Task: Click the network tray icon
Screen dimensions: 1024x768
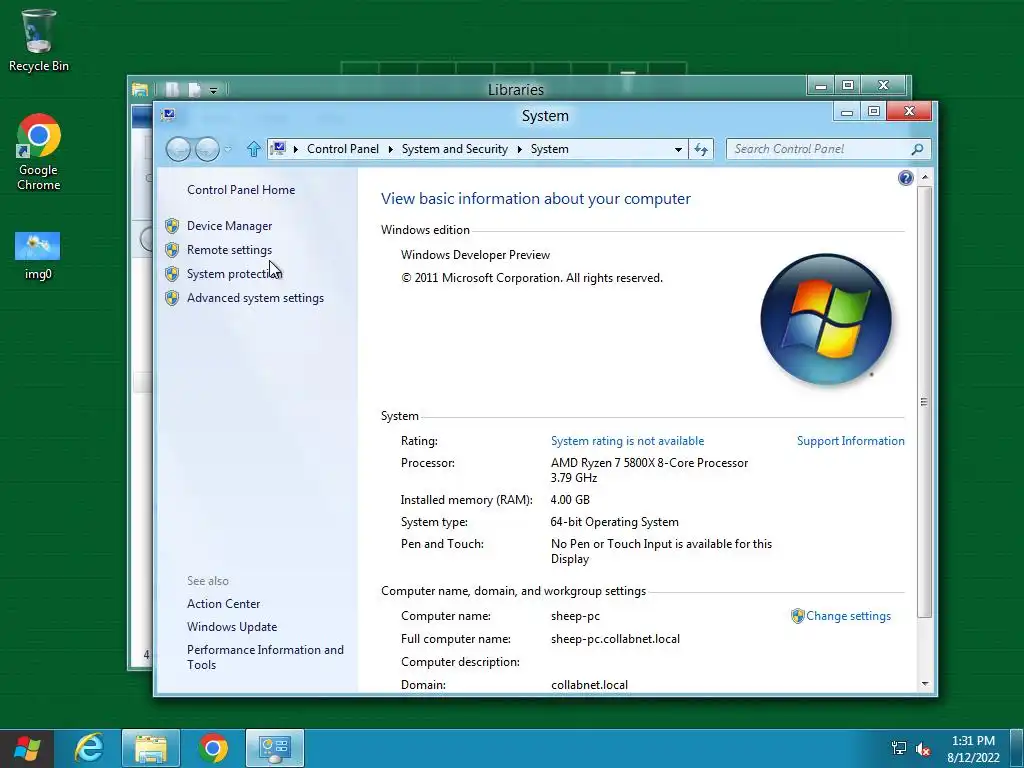Action: 899,748
